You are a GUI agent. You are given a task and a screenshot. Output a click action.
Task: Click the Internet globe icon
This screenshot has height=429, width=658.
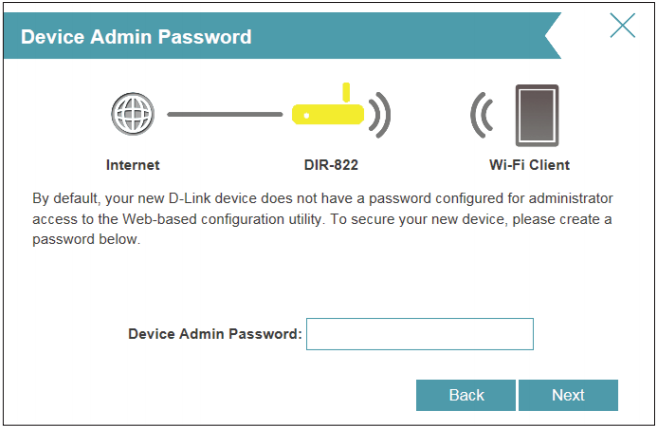[x=133, y=115]
